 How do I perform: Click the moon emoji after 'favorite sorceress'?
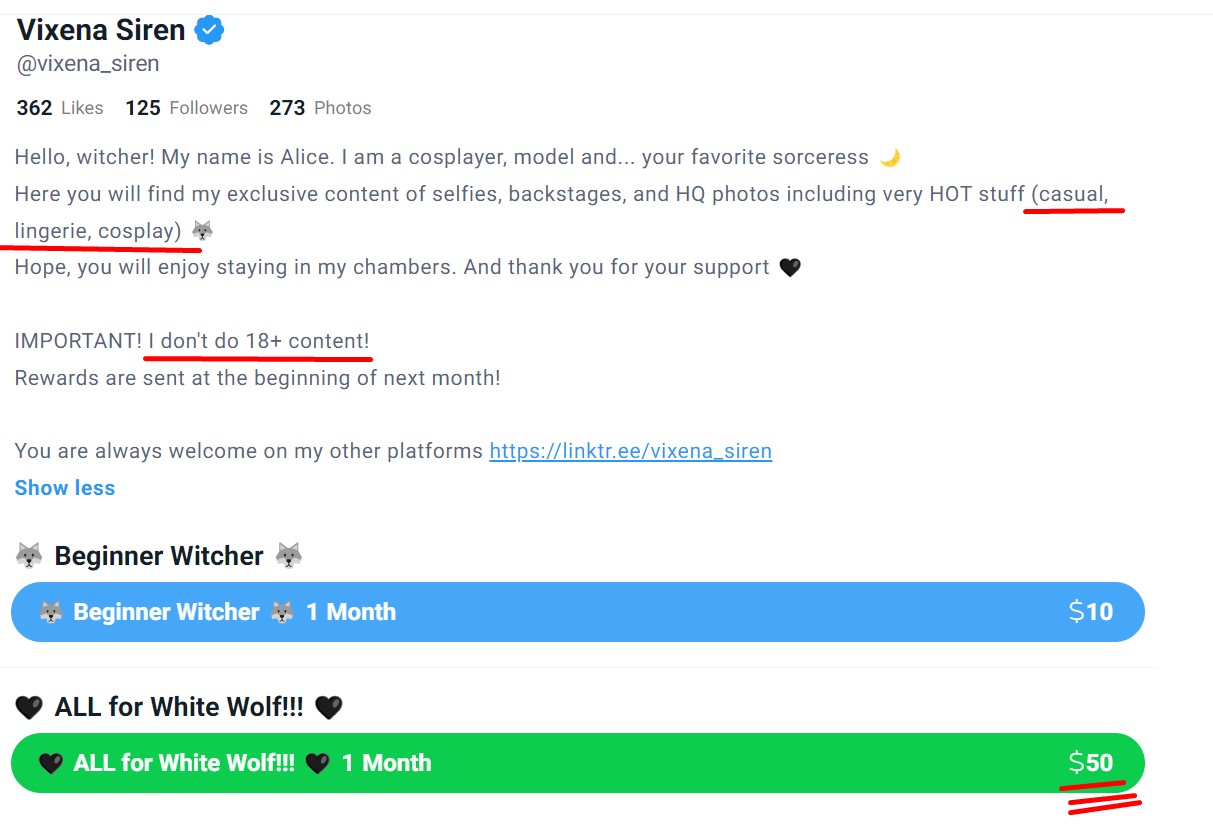coord(890,158)
